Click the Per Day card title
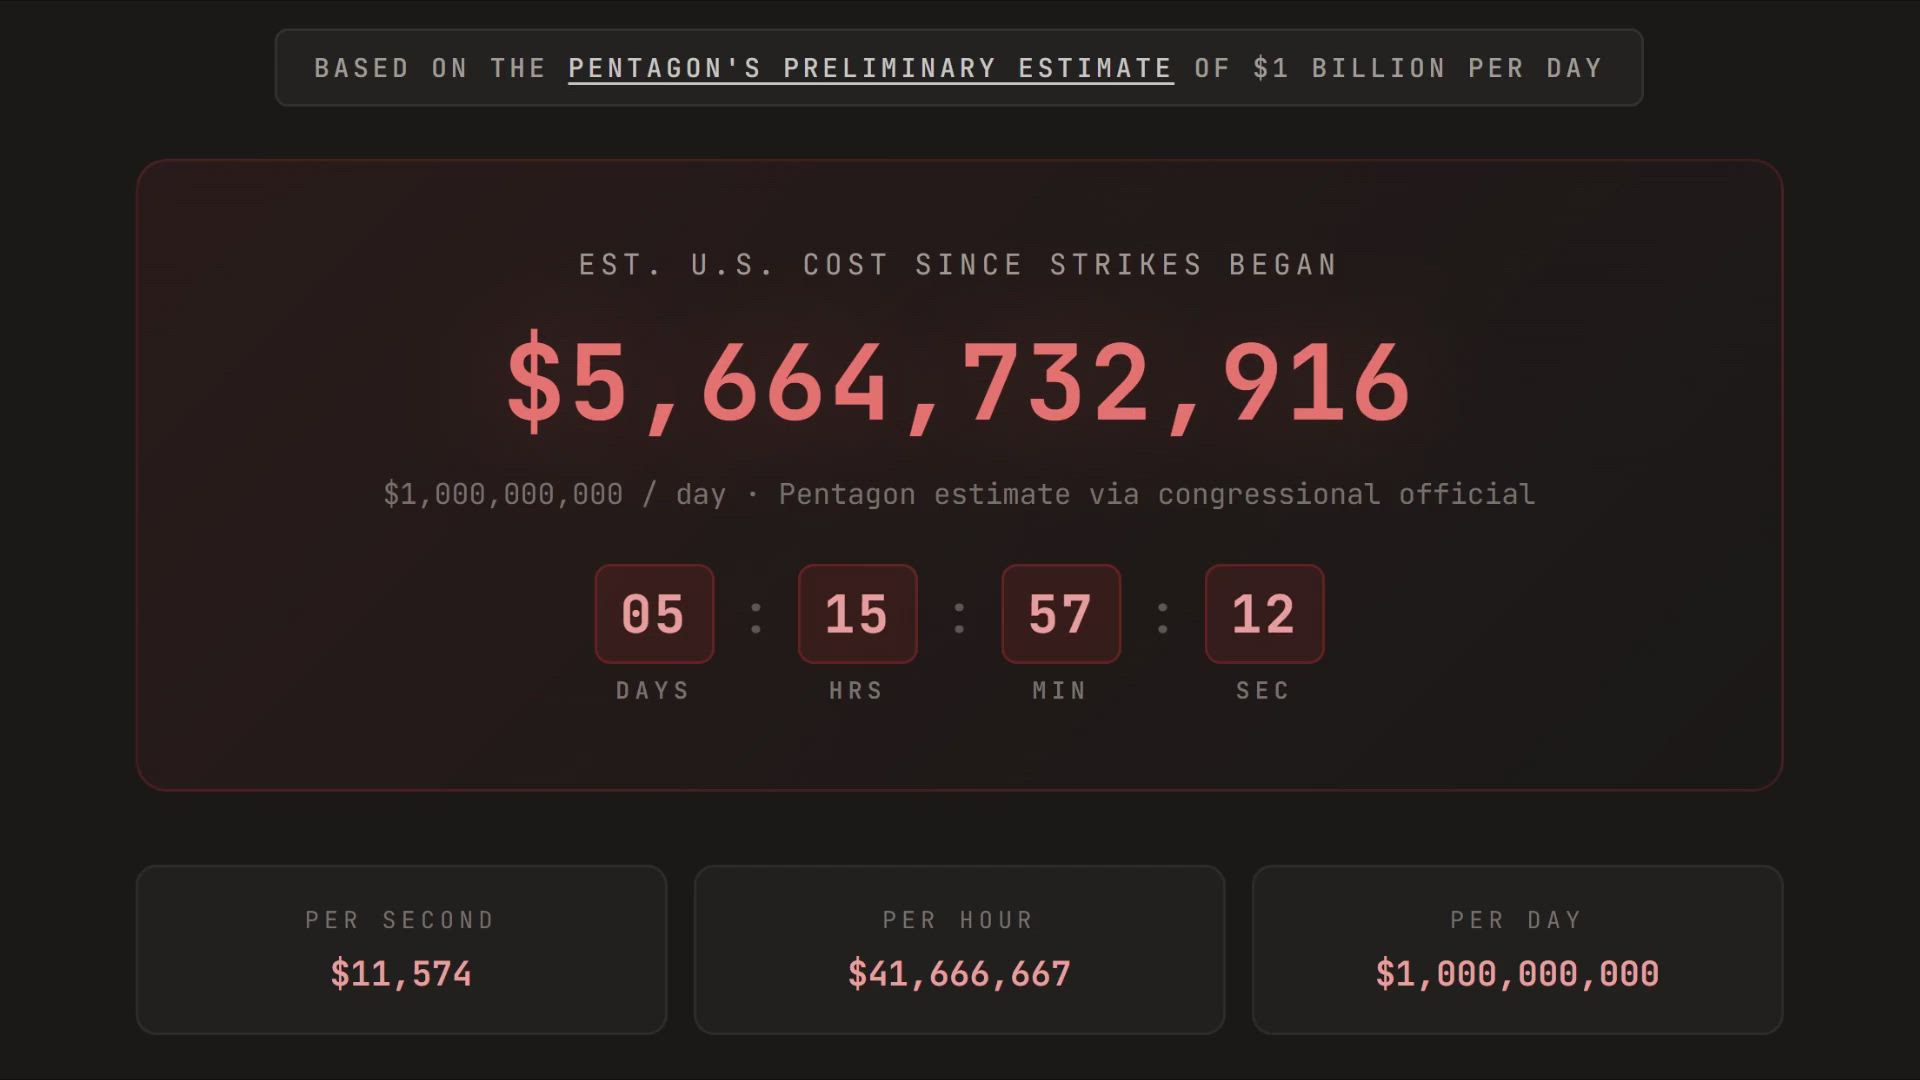Image resolution: width=1920 pixels, height=1080 pixels. pos(1517,920)
